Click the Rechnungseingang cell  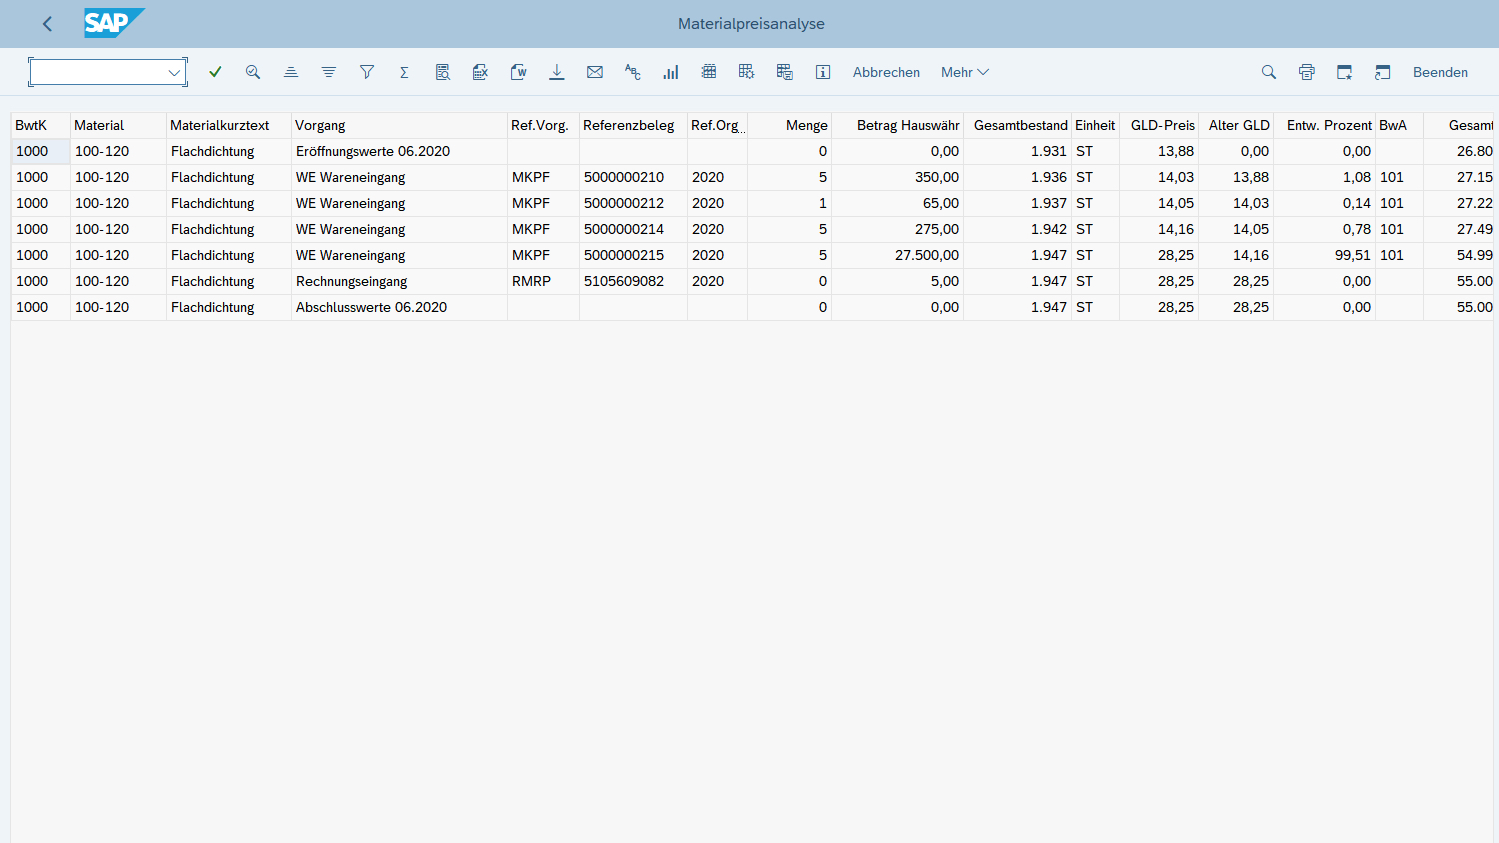399,281
